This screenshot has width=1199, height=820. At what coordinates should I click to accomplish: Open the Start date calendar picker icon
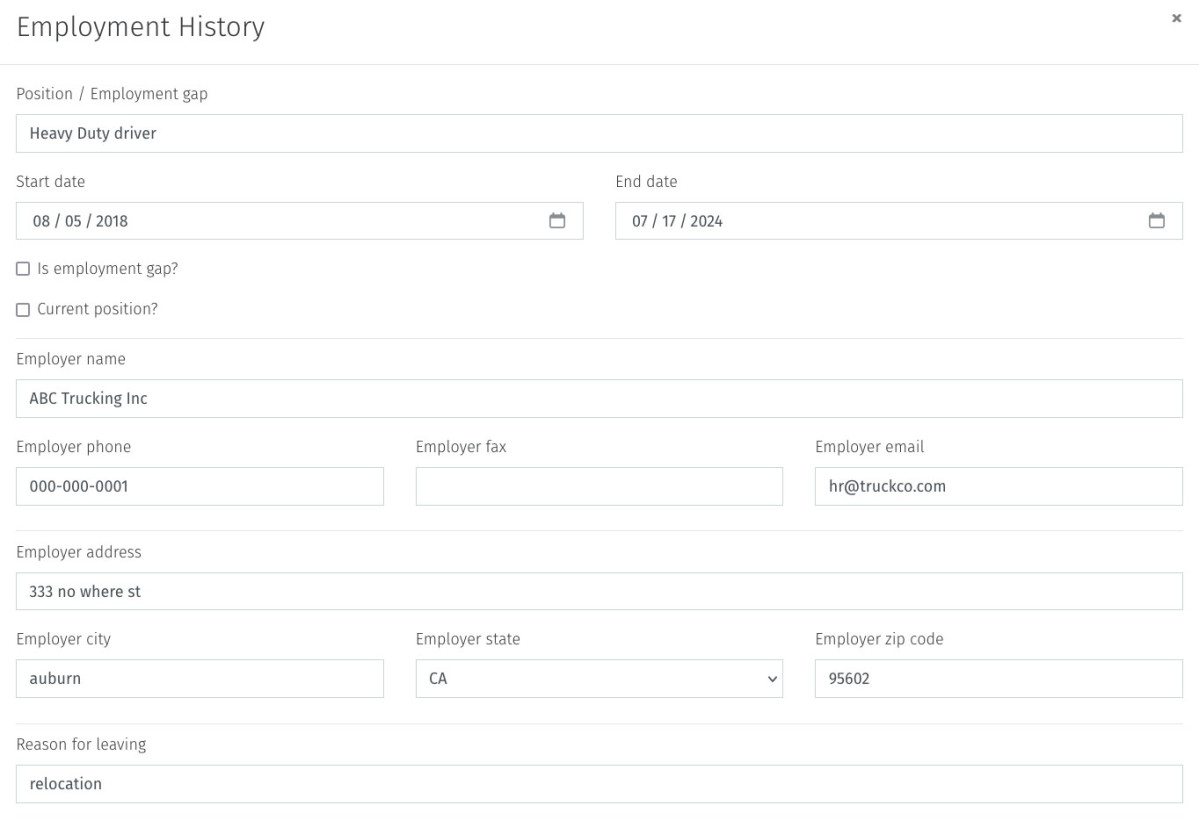558,221
